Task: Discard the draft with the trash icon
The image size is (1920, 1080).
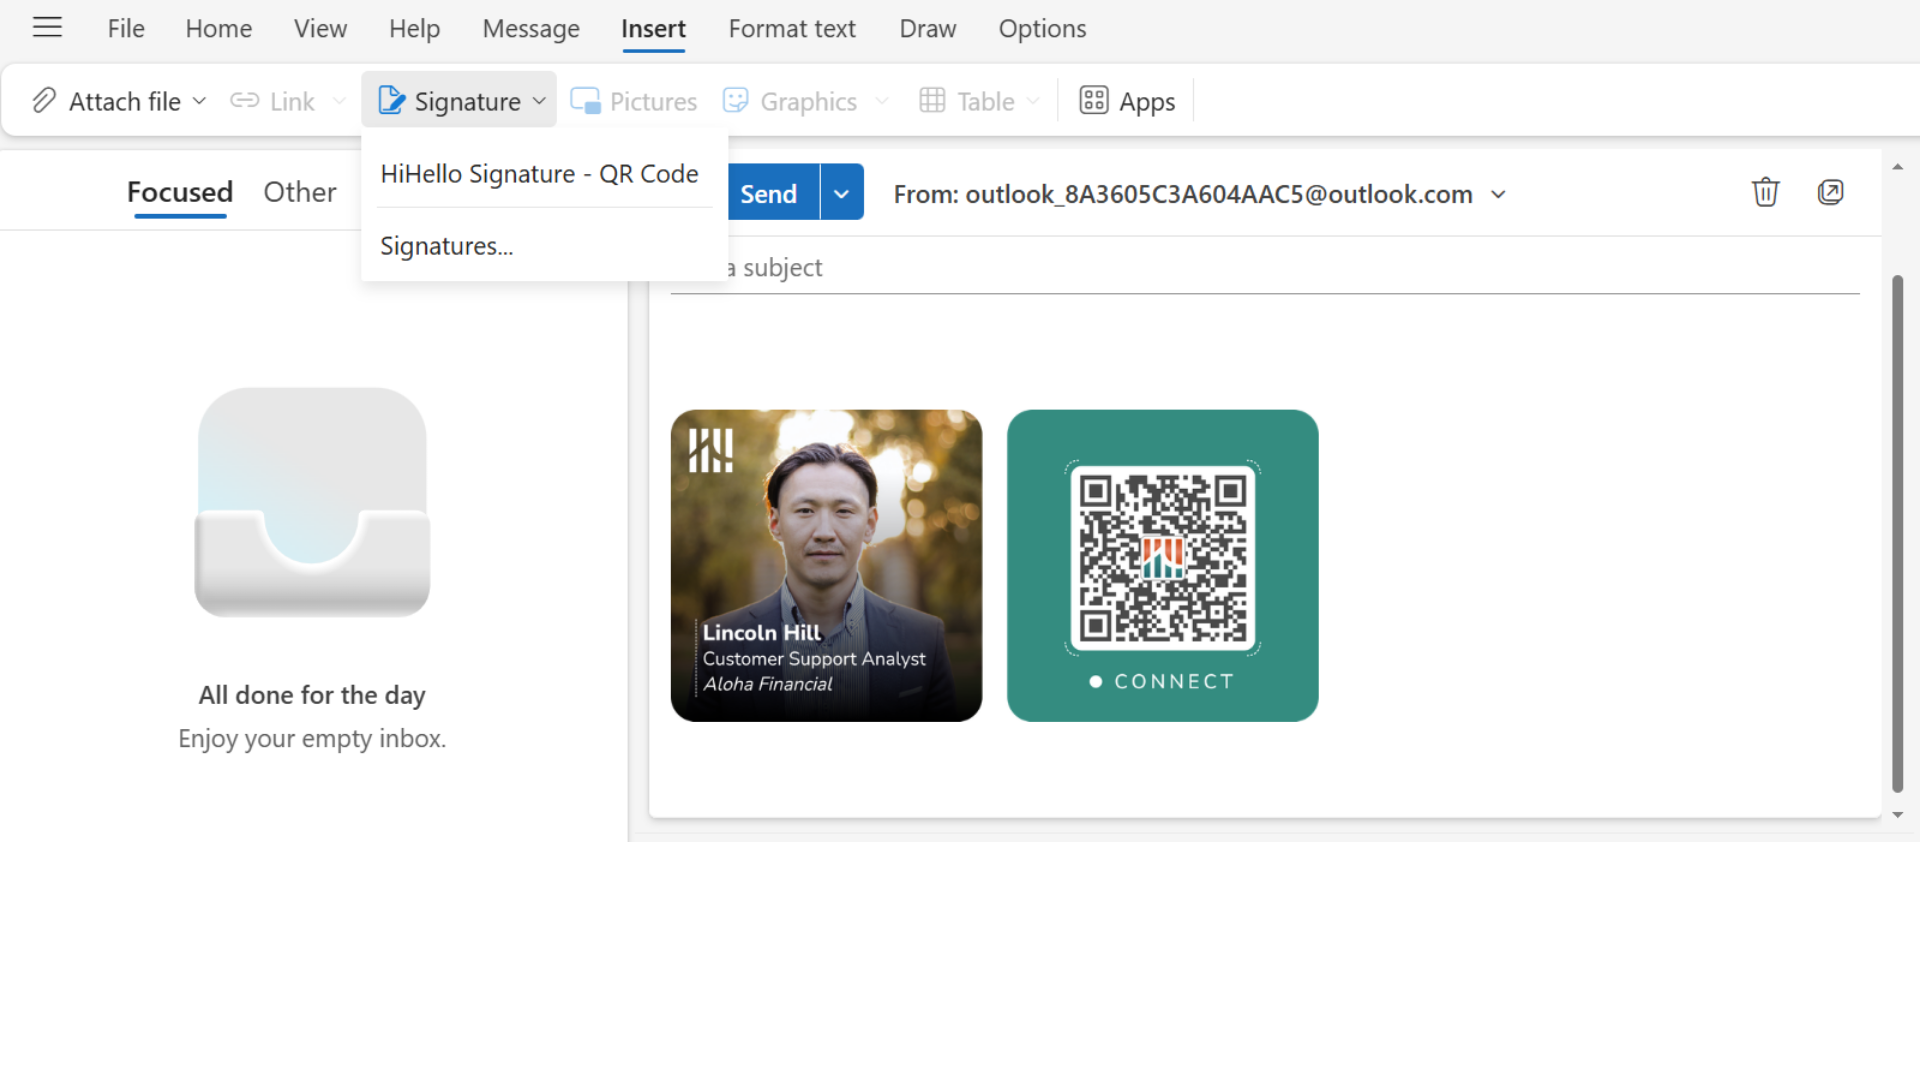Action: [1765, 192]
